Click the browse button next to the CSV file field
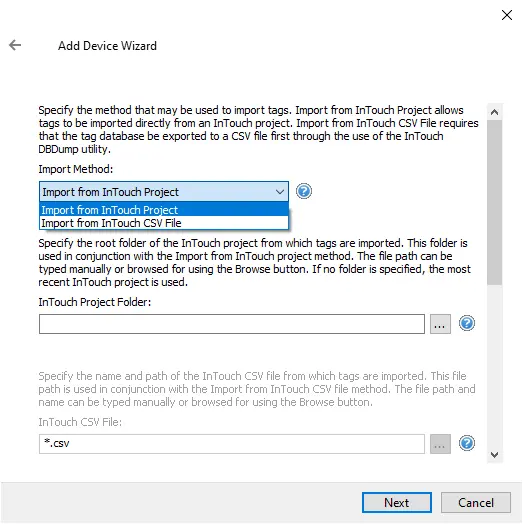Screen dimensions: 523x524 [x=440, y=444]
